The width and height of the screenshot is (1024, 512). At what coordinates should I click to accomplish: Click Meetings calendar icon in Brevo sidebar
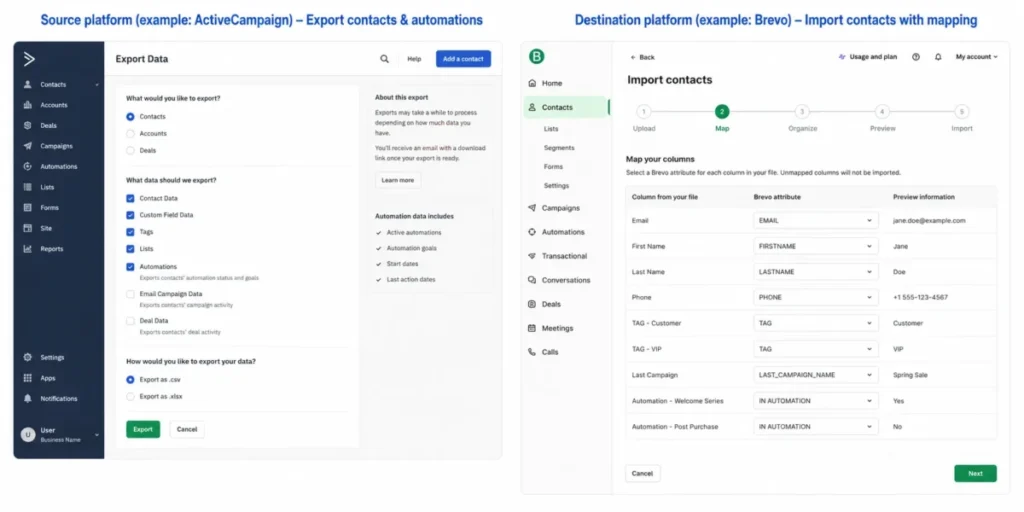click(x=532, y=328)
